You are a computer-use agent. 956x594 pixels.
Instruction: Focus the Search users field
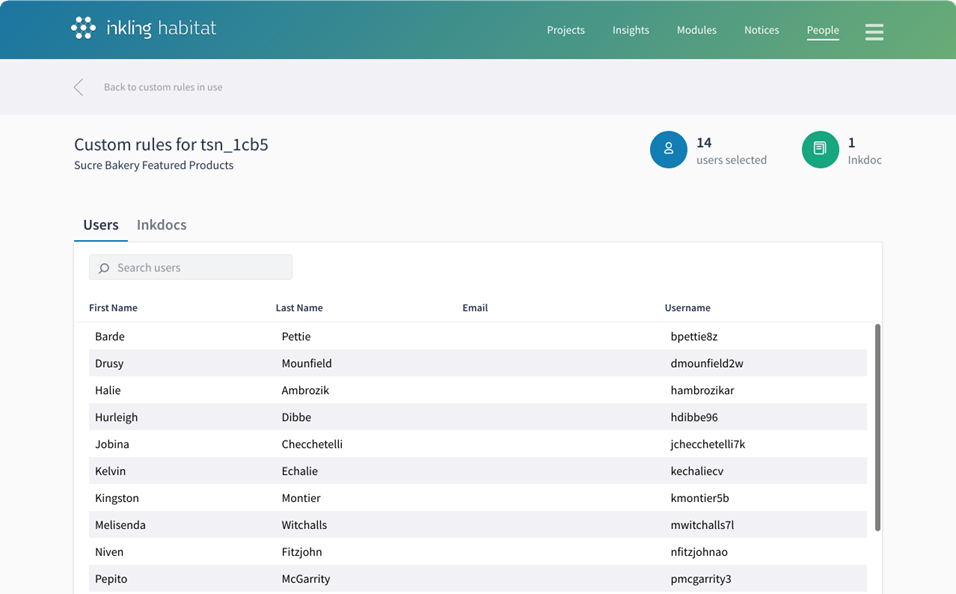coord(200,268)
